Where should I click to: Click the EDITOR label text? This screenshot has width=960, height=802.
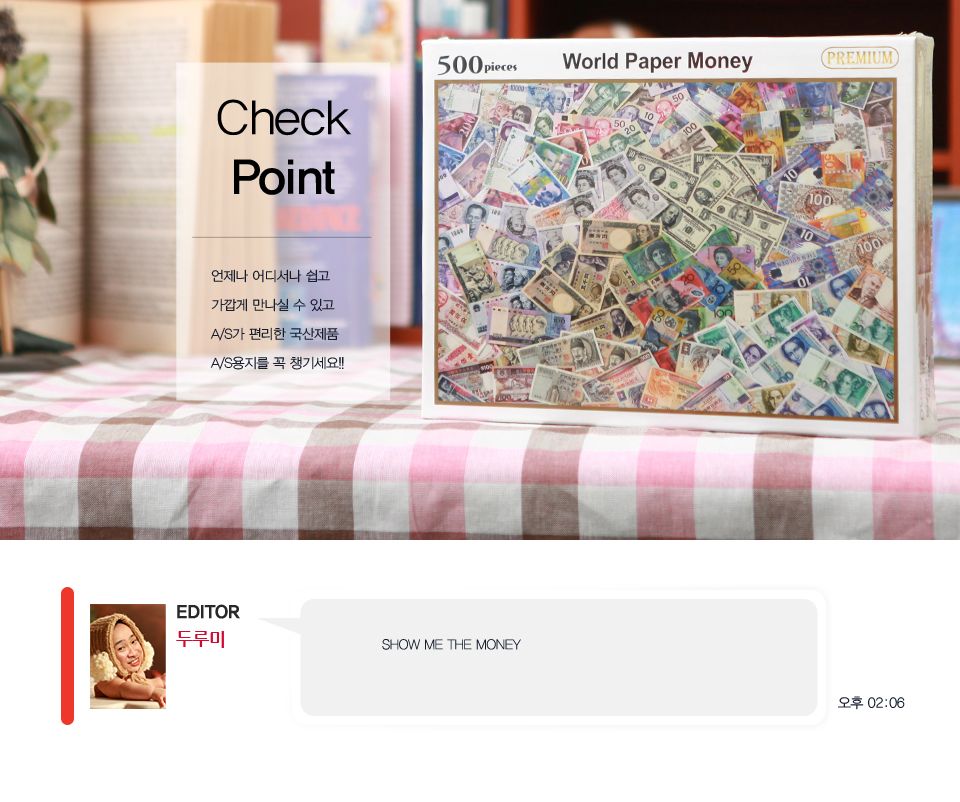coord(208,612)
